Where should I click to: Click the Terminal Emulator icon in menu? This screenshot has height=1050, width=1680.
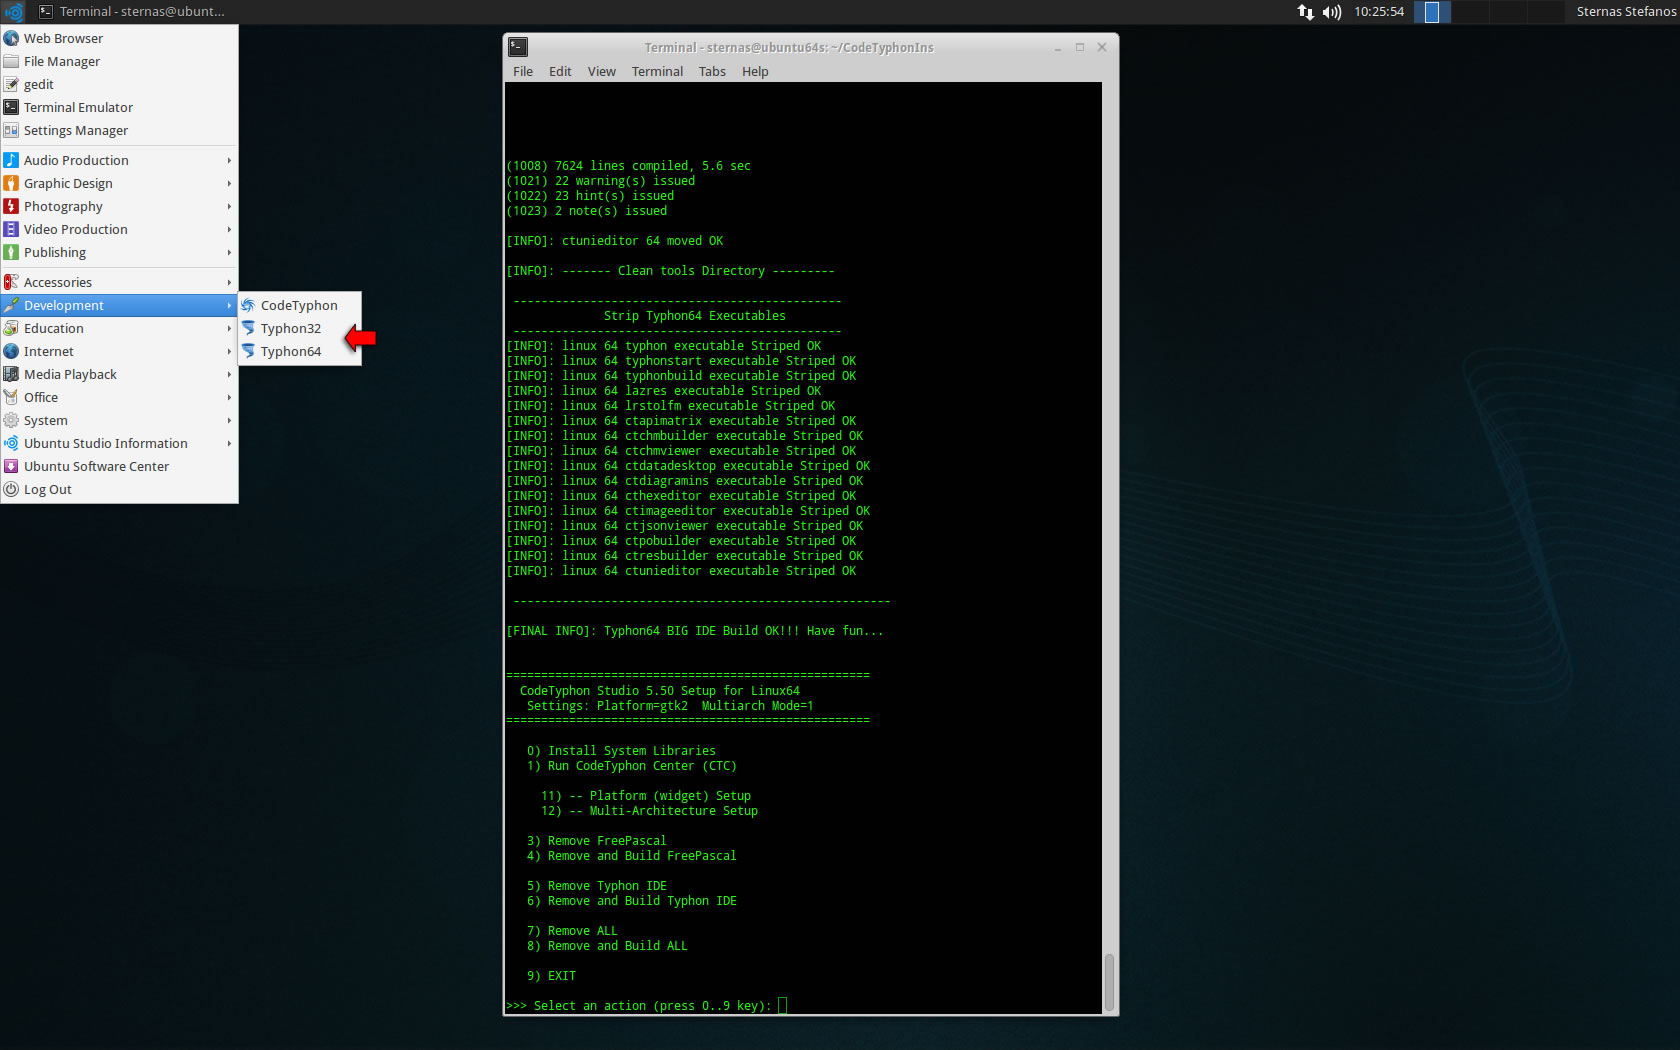[11, 107]
